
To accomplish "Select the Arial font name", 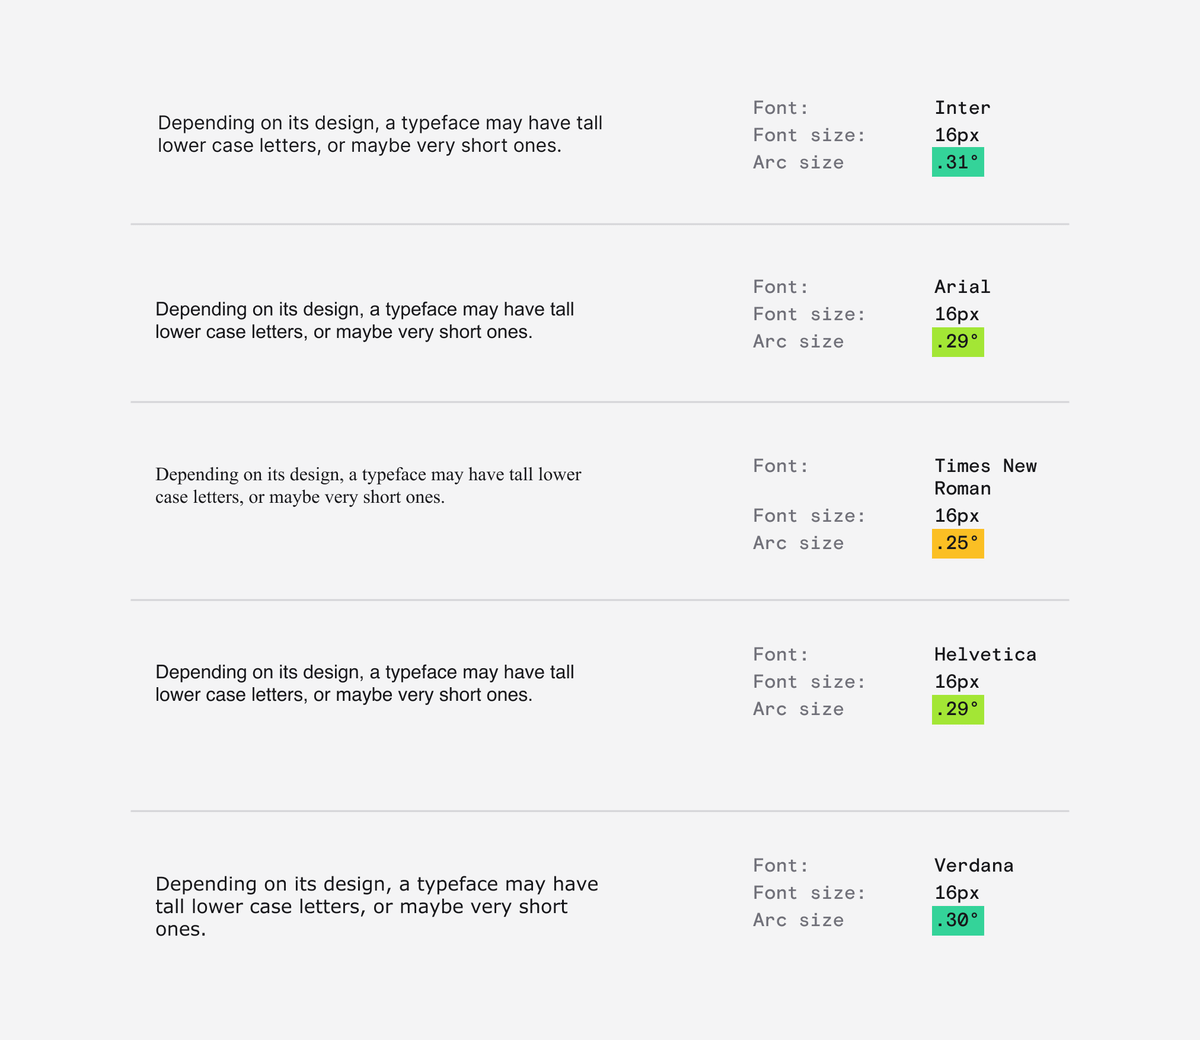I will click(x=962, y=287).
